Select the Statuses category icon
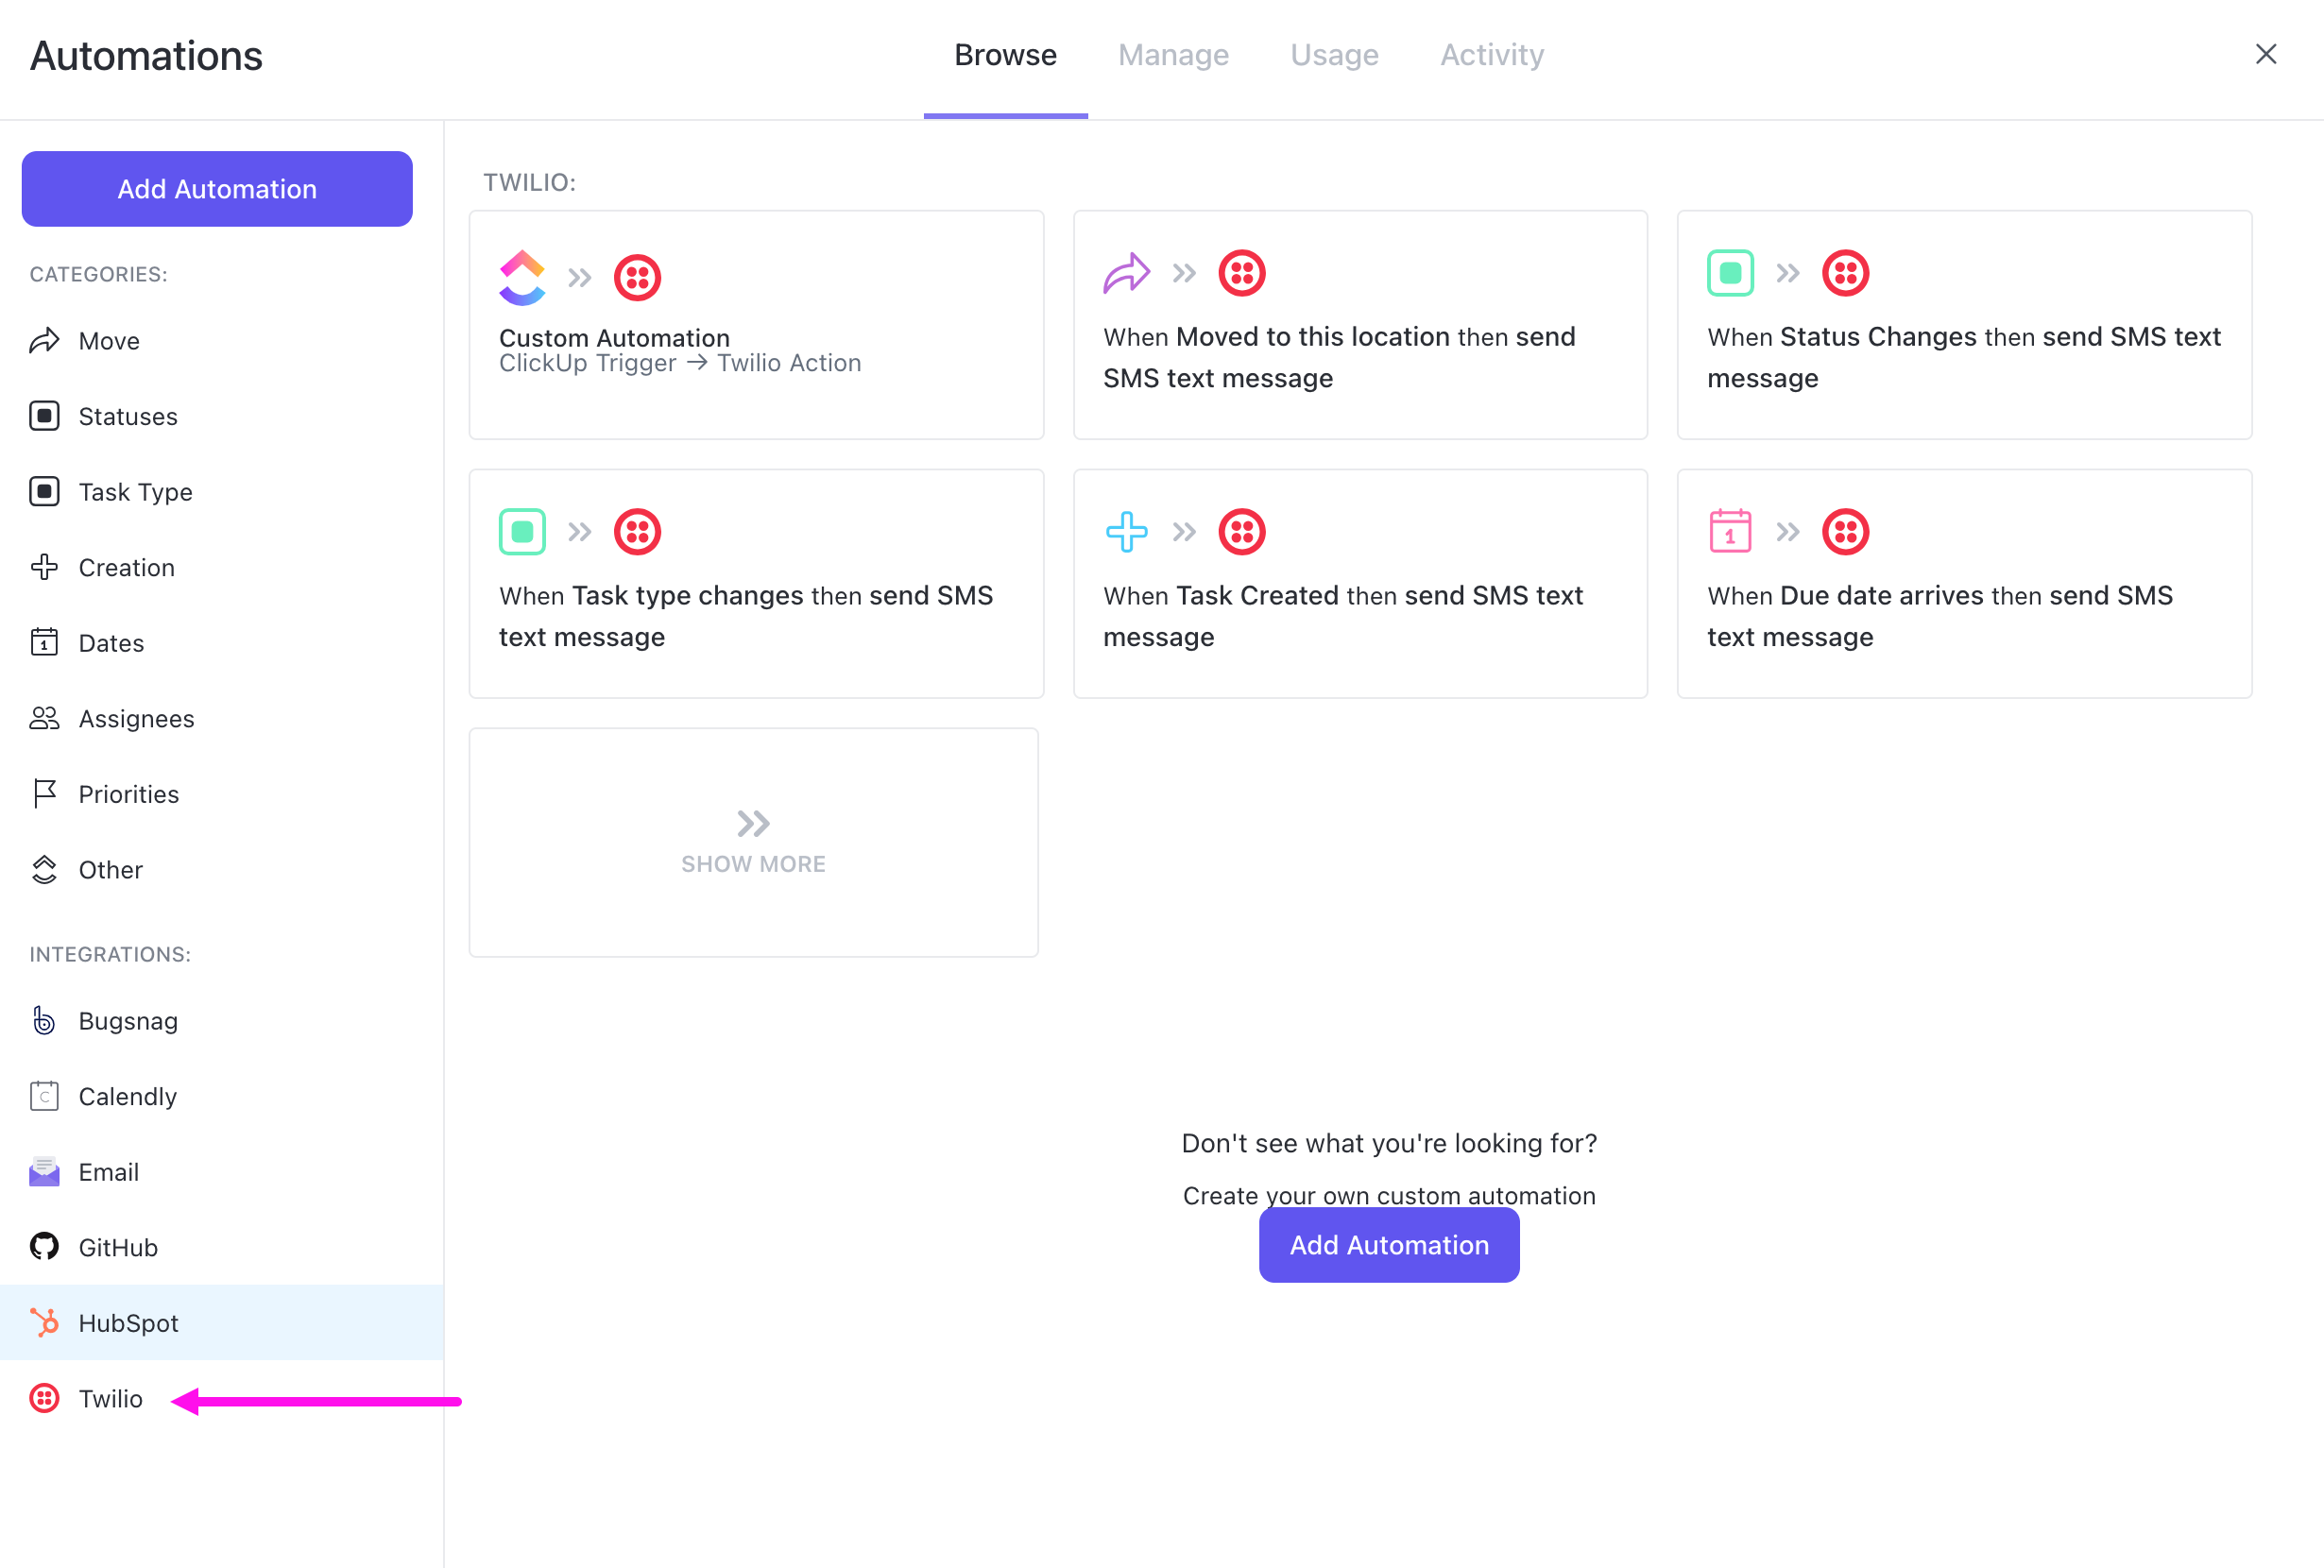Screen dimensions: 2324x1568 click(x=44, y=416)
